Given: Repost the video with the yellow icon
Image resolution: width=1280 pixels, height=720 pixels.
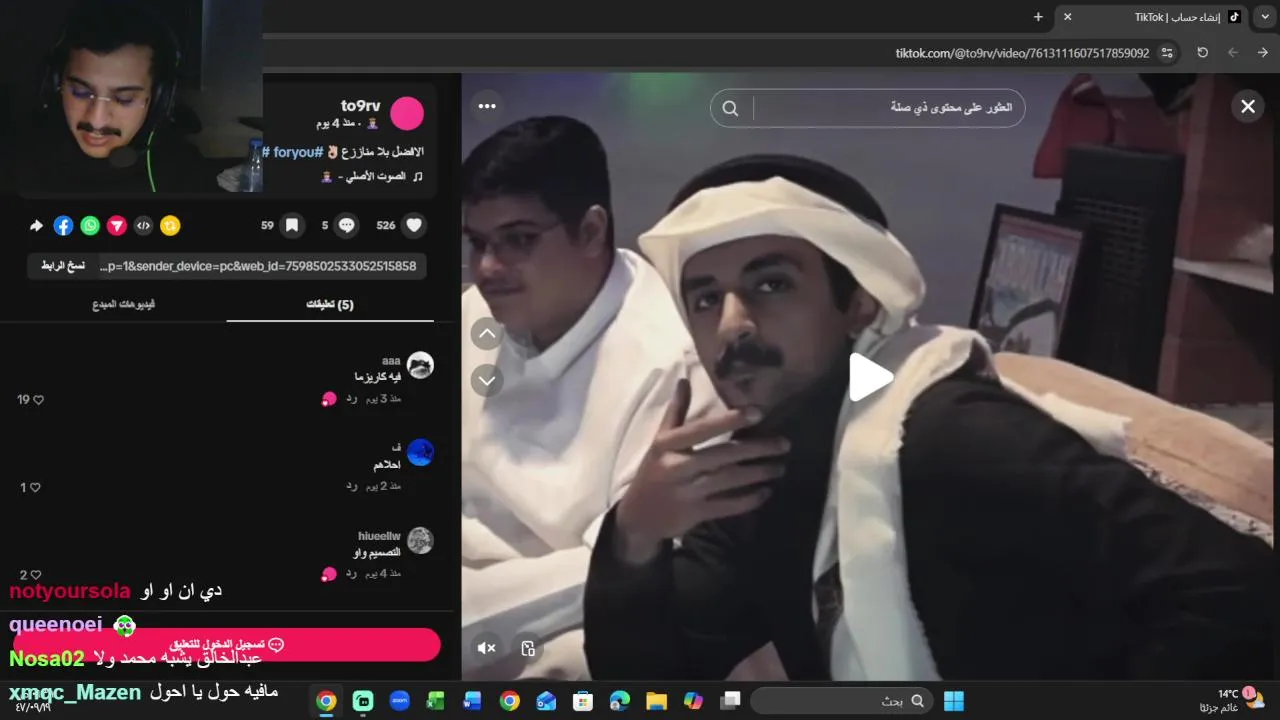Looking at the screenshot, I should [x=171, y=226].
